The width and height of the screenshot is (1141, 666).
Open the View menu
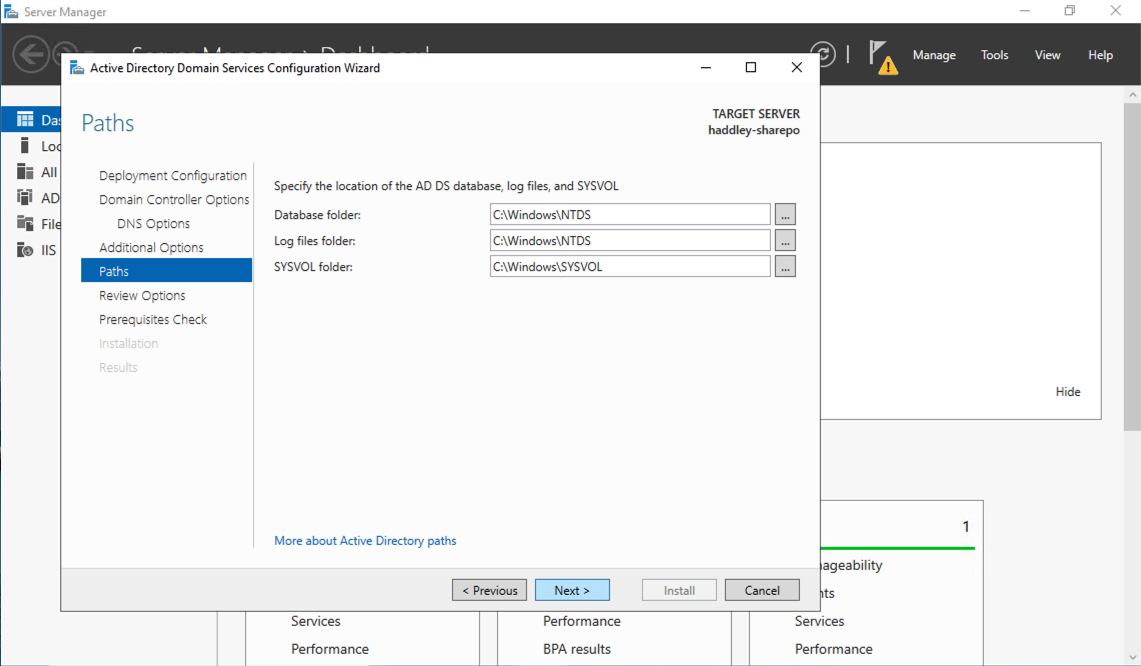coord(1047,55)
